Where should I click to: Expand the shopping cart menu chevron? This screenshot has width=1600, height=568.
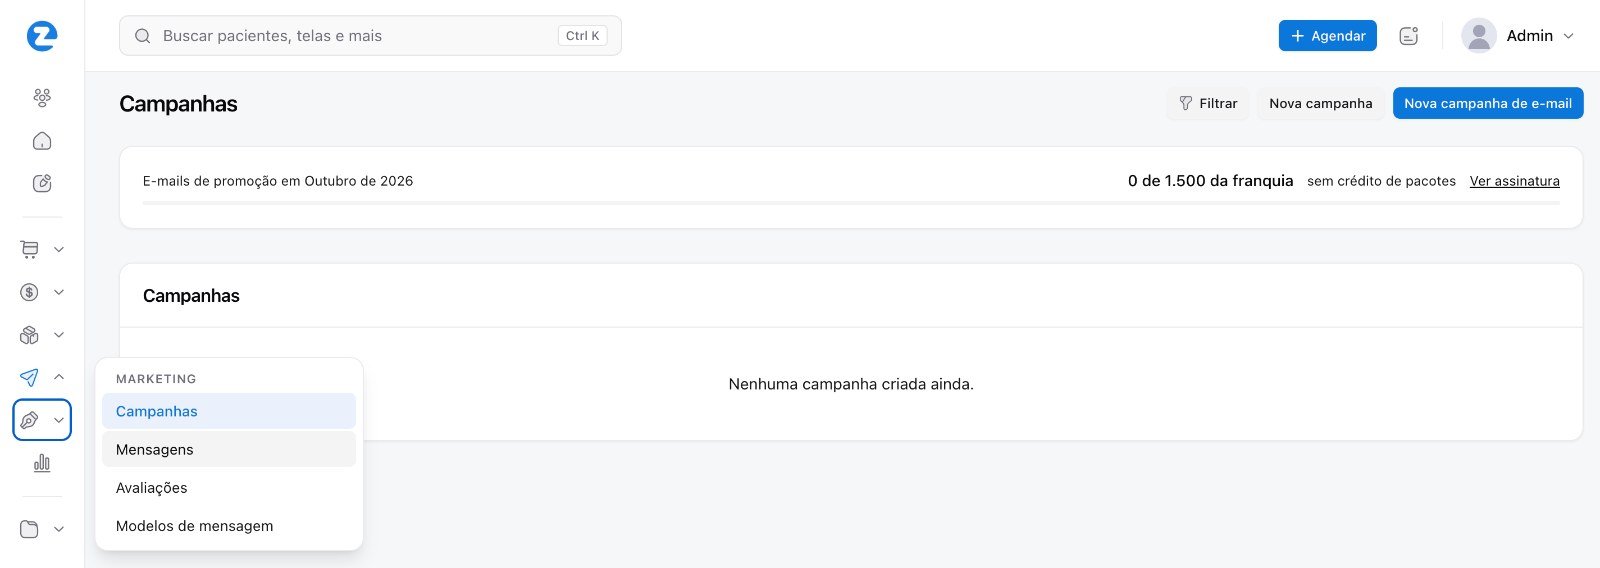59,249
